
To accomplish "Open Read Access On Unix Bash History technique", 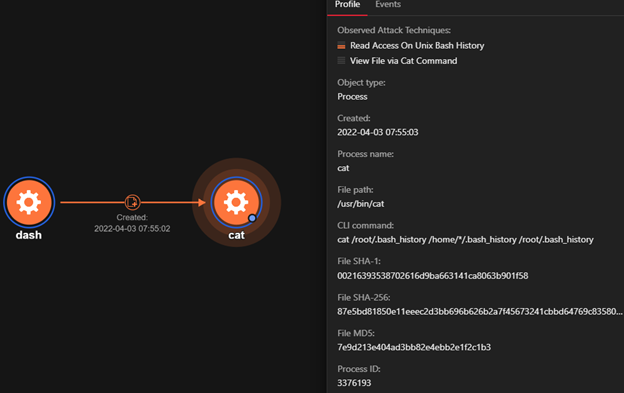I will [x=417, y=46].
